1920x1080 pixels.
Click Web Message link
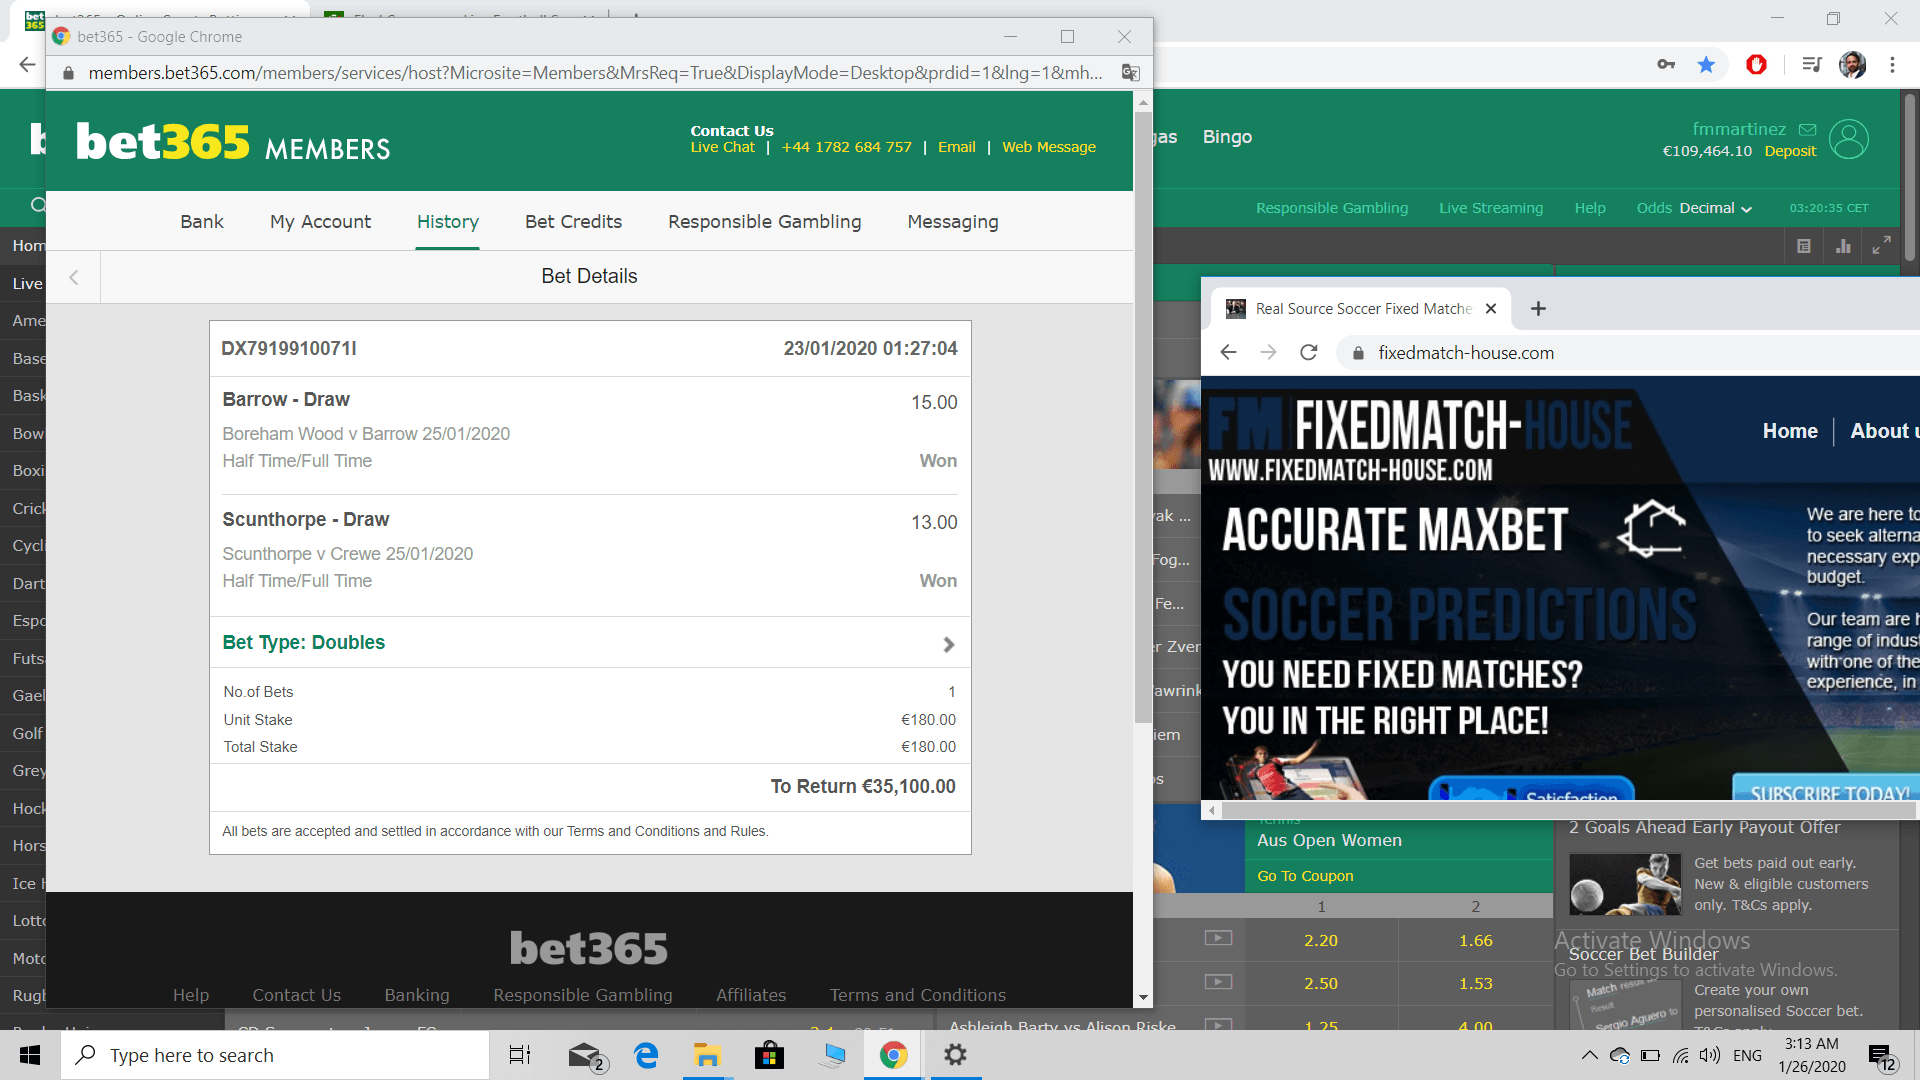(1049, 147)
